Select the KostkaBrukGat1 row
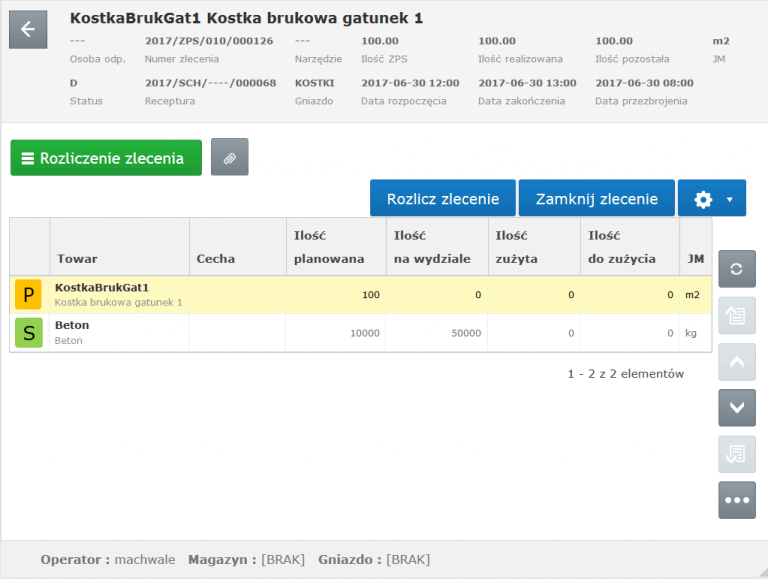Image resolution: width=768 pixels, height=579 pixels. pos(360,295)
